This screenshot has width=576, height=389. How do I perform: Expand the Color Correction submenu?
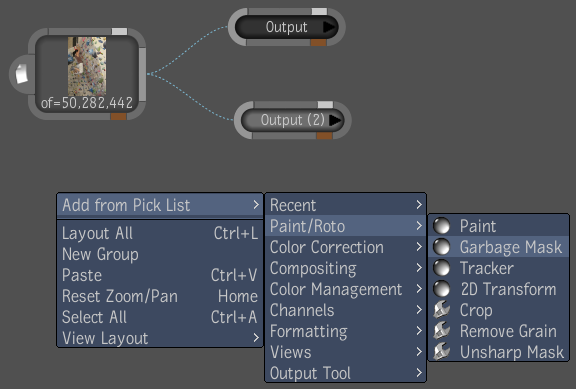pos(345,247)
